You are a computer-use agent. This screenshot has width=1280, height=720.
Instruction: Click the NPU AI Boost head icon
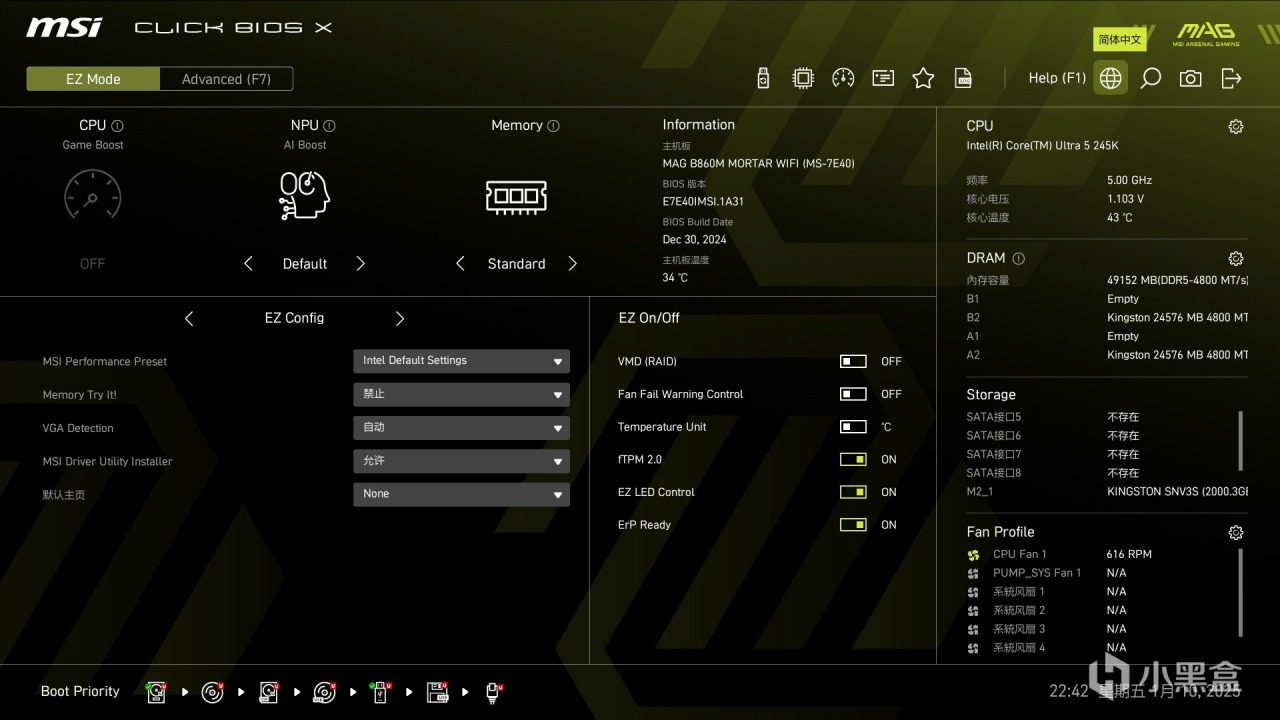(304, 195)
